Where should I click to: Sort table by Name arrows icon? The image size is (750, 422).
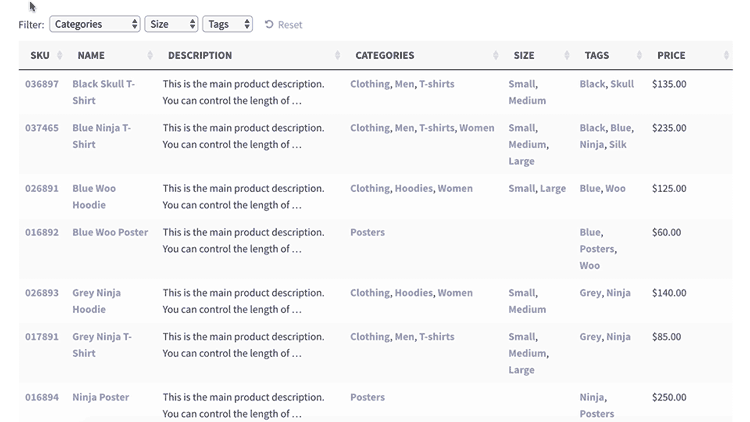150,56
